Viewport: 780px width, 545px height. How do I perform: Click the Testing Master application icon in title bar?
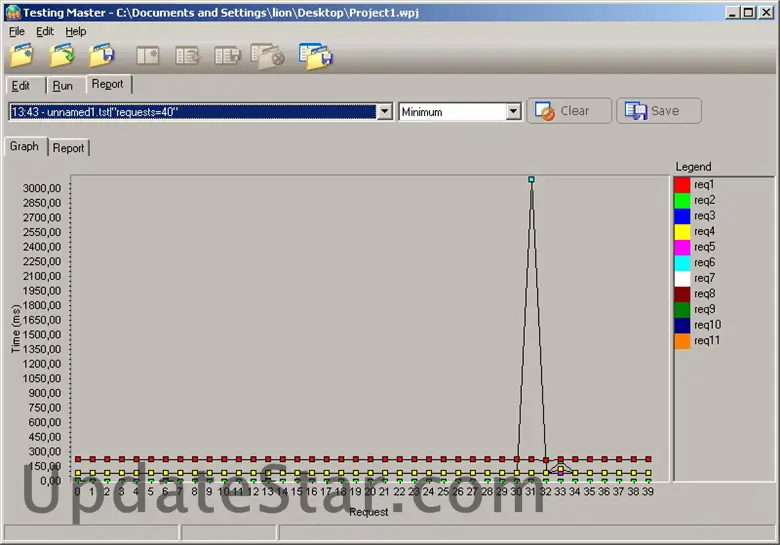click(13, 12)
